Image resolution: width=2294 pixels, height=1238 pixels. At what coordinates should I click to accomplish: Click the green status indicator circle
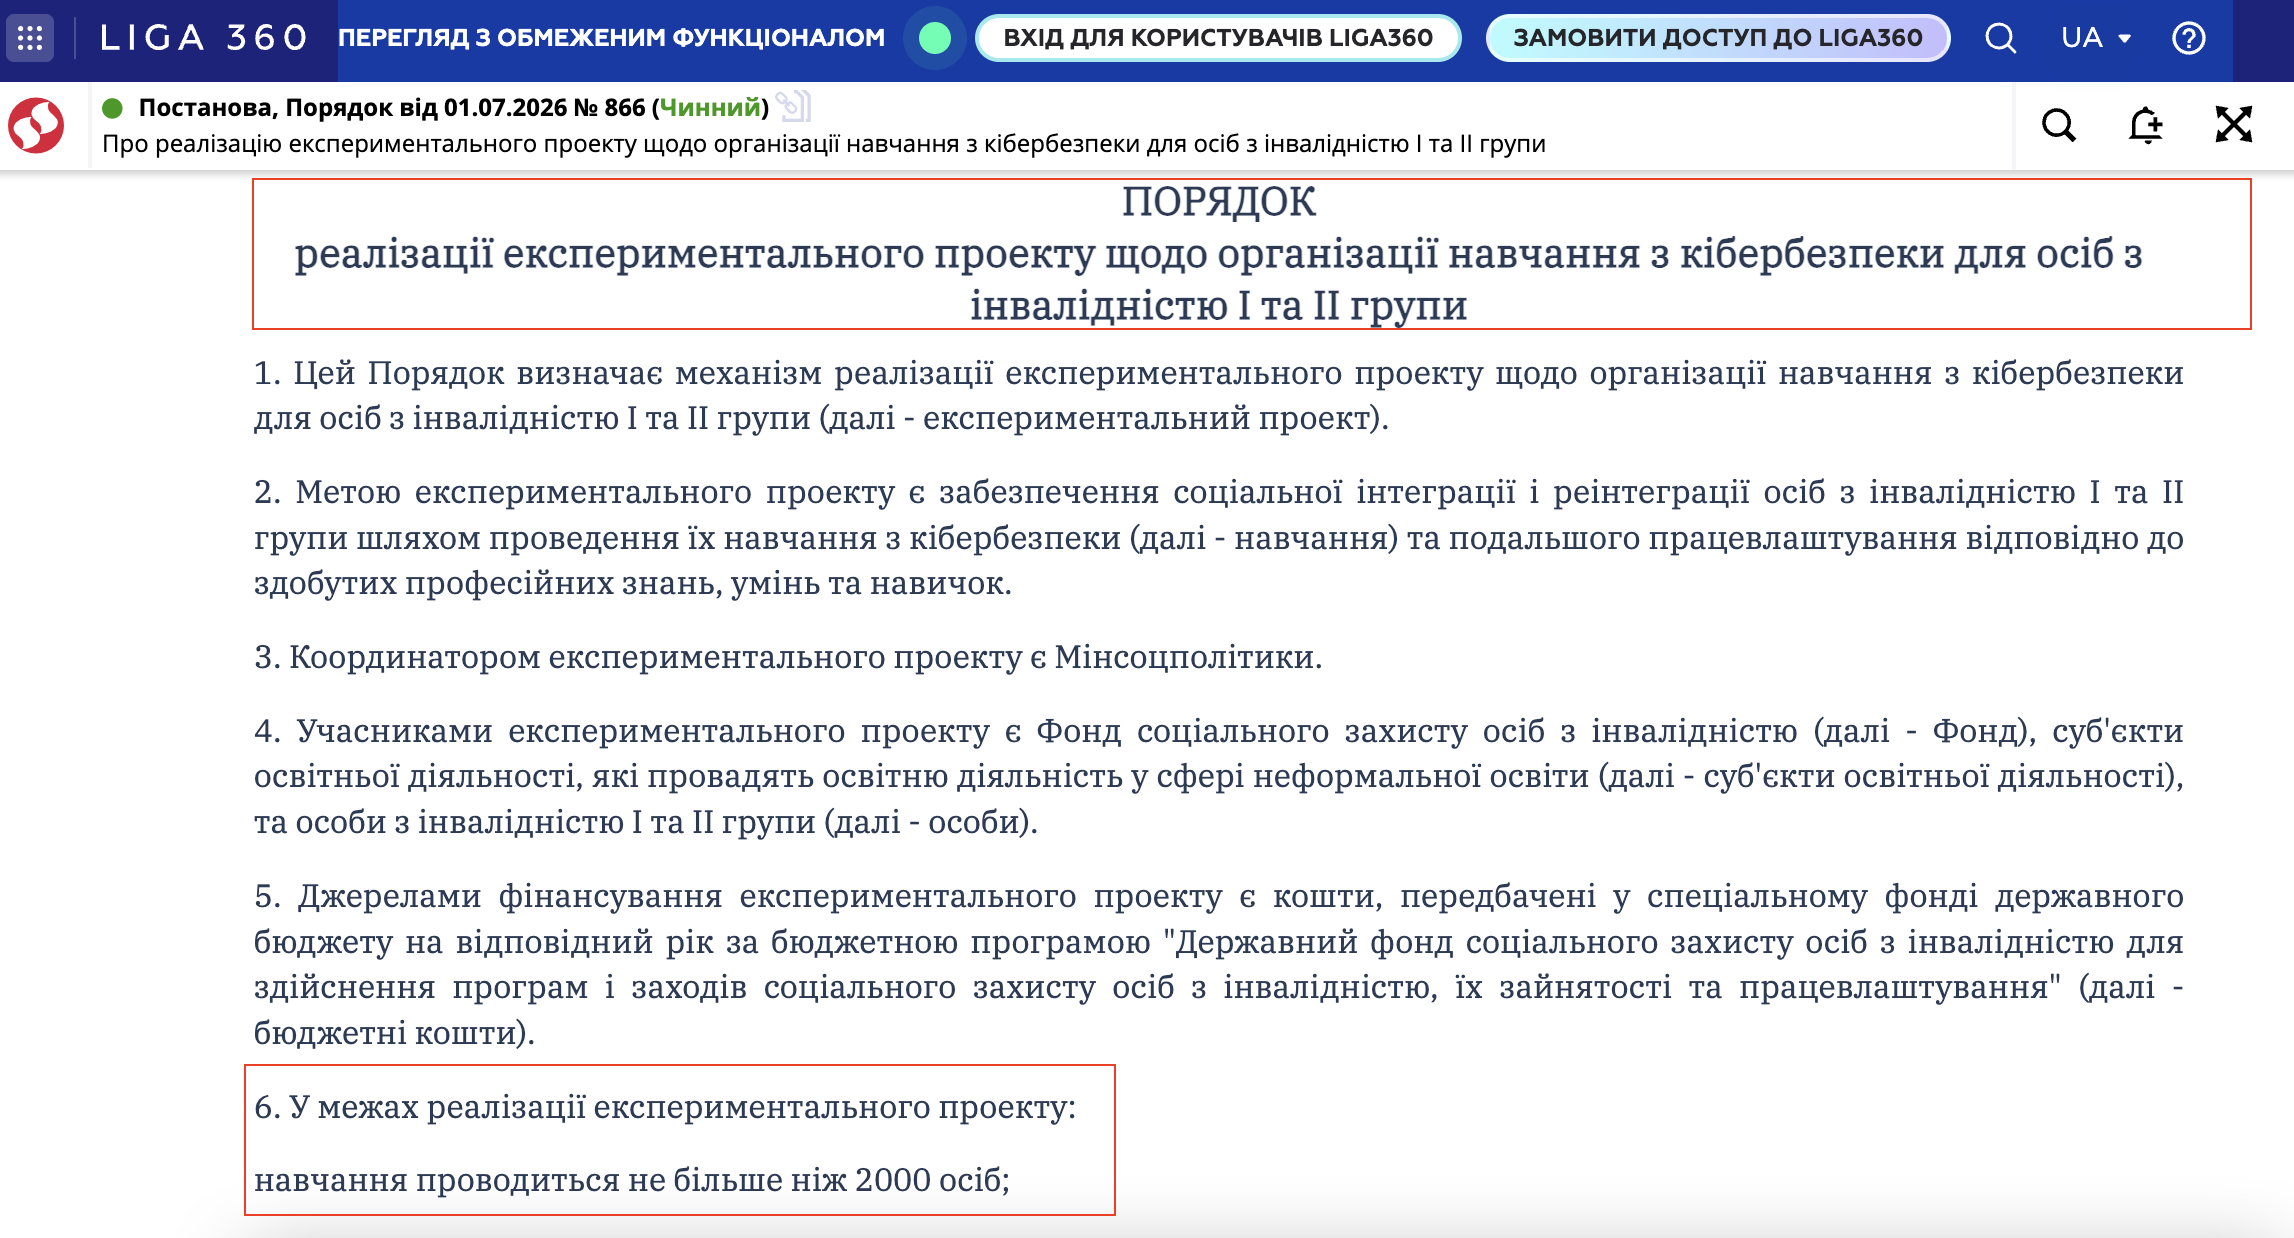coord(935,38)
